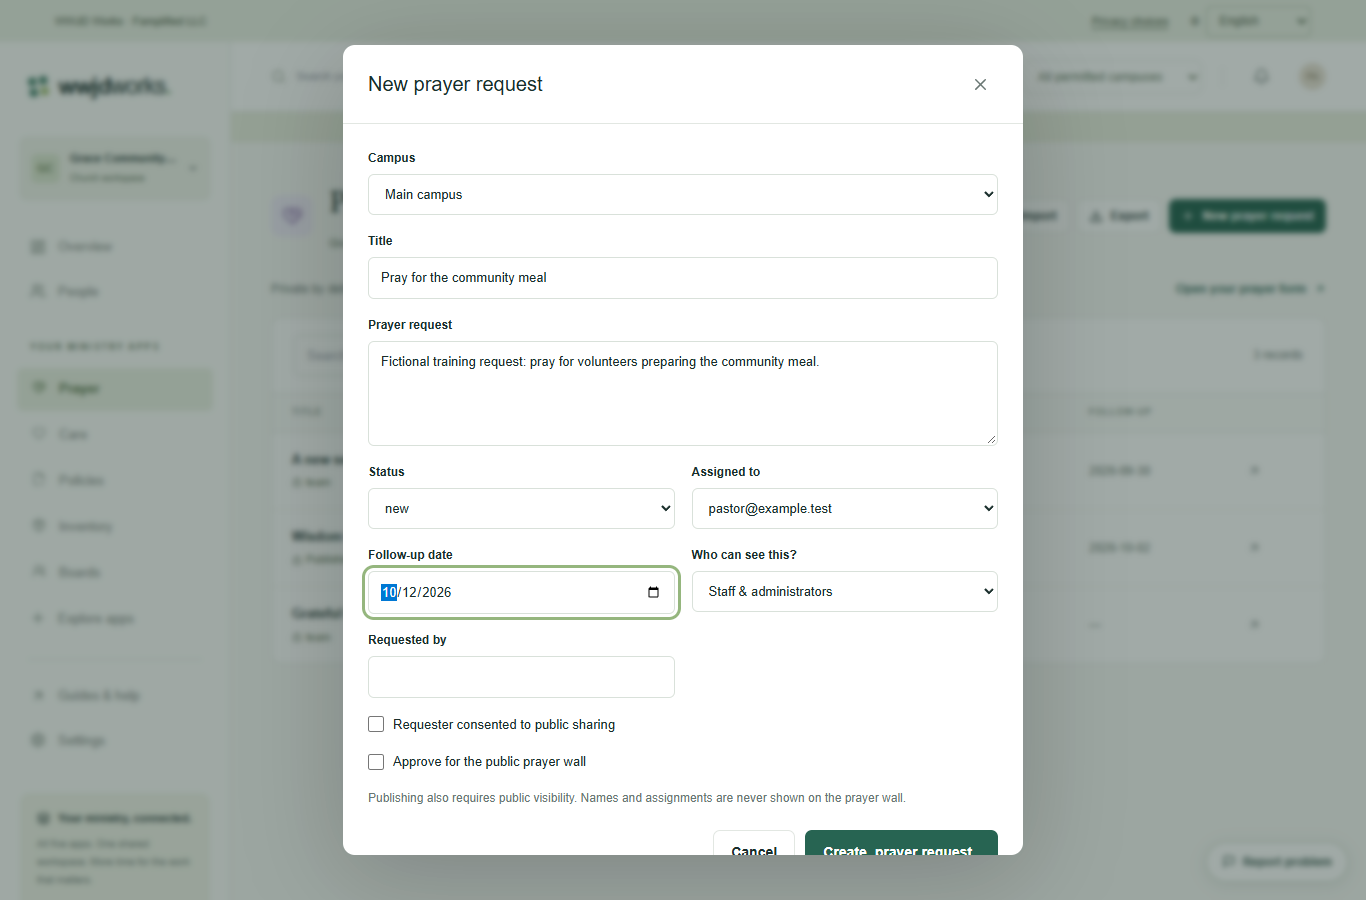Open the Settings sidebar item
Viewport: 1366px width, 900px height.
(x=115, y=740)
